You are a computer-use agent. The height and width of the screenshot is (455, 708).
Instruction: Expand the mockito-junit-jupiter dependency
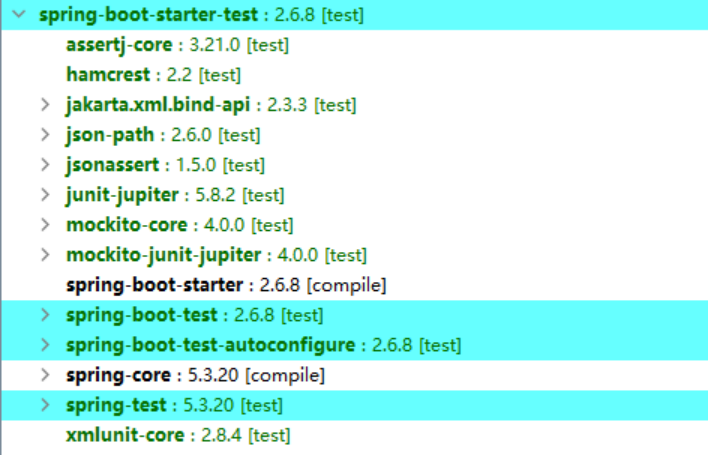tap(45, 255)
